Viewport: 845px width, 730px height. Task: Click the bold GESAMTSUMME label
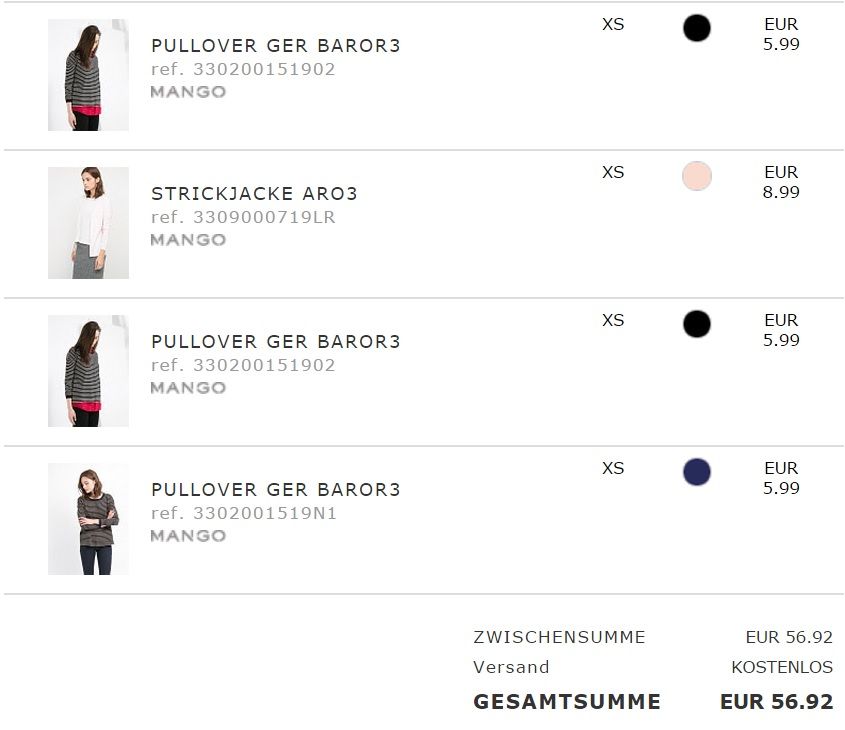point(567,702)
